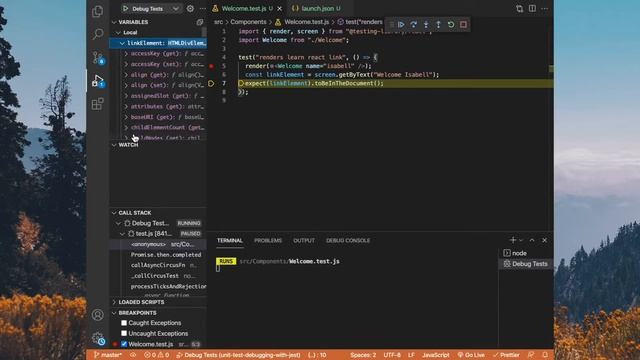Image resolution: width=640 pixels, height=360 pixels.
Task: Open the editor title more actions menu
Action: (545, 9)
